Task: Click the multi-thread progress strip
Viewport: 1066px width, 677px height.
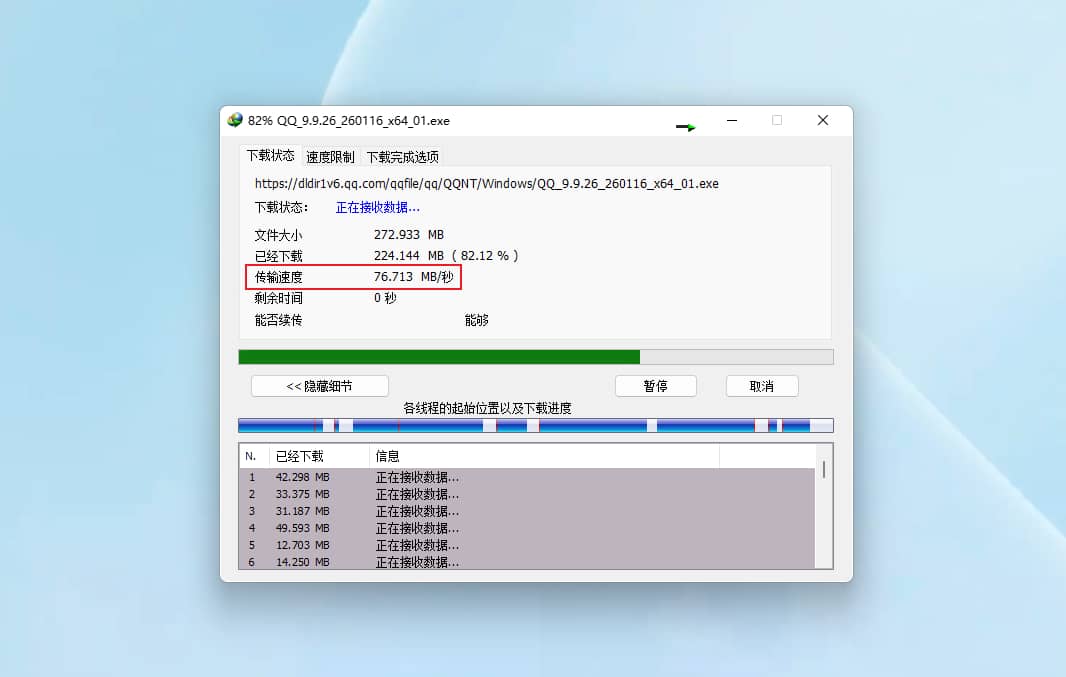Action: [x=534, y=423]
